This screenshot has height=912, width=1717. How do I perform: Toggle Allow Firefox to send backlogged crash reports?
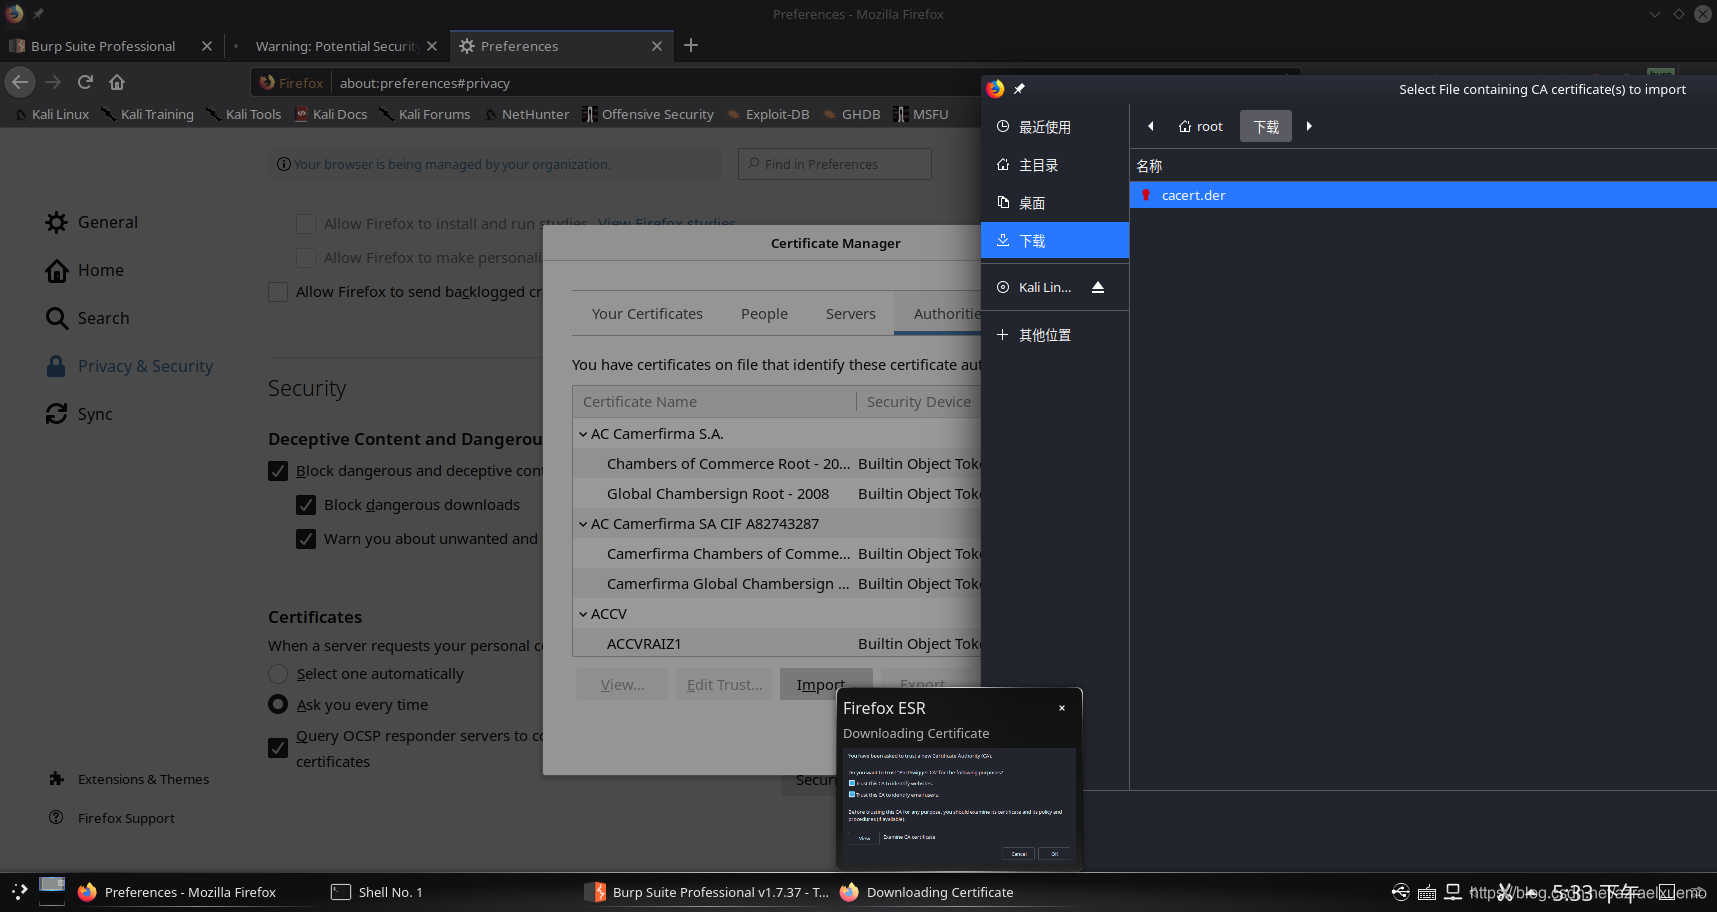[278, 292]
